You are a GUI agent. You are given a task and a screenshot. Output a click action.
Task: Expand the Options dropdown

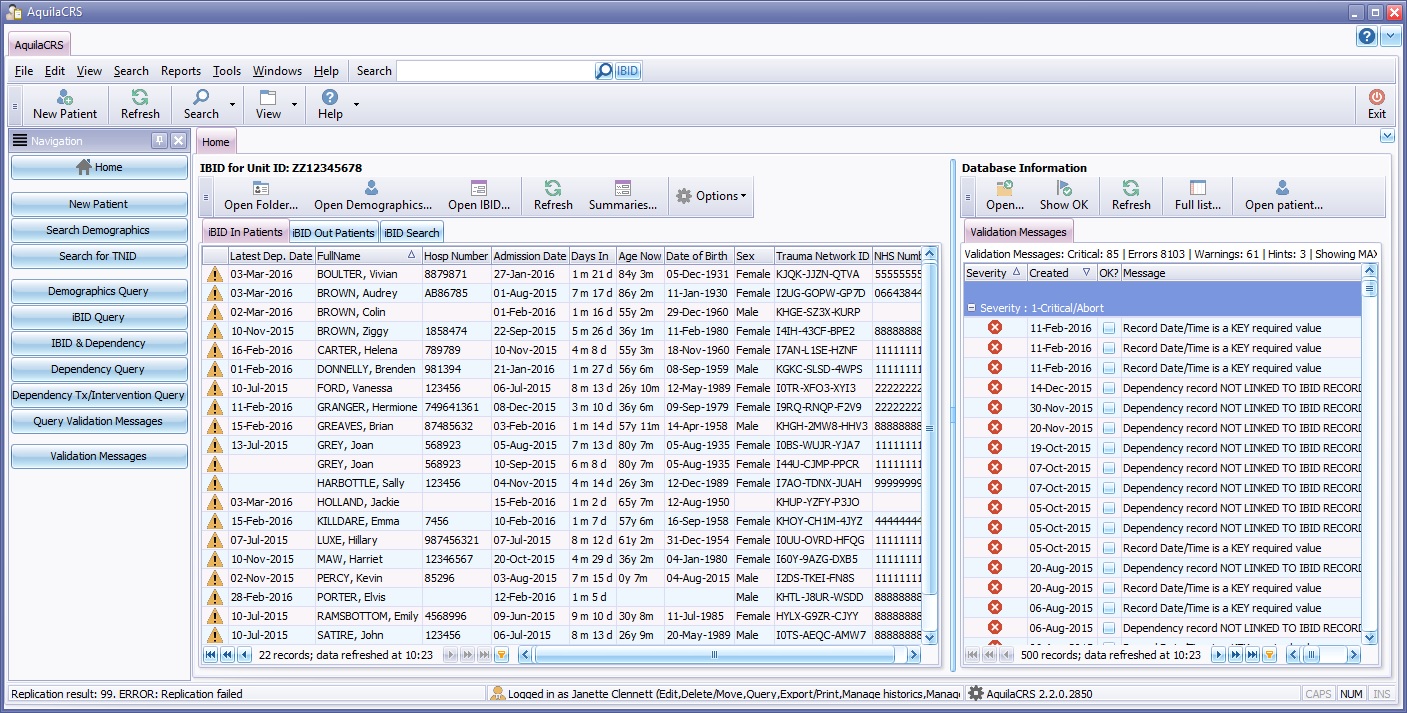click(712, 196)
